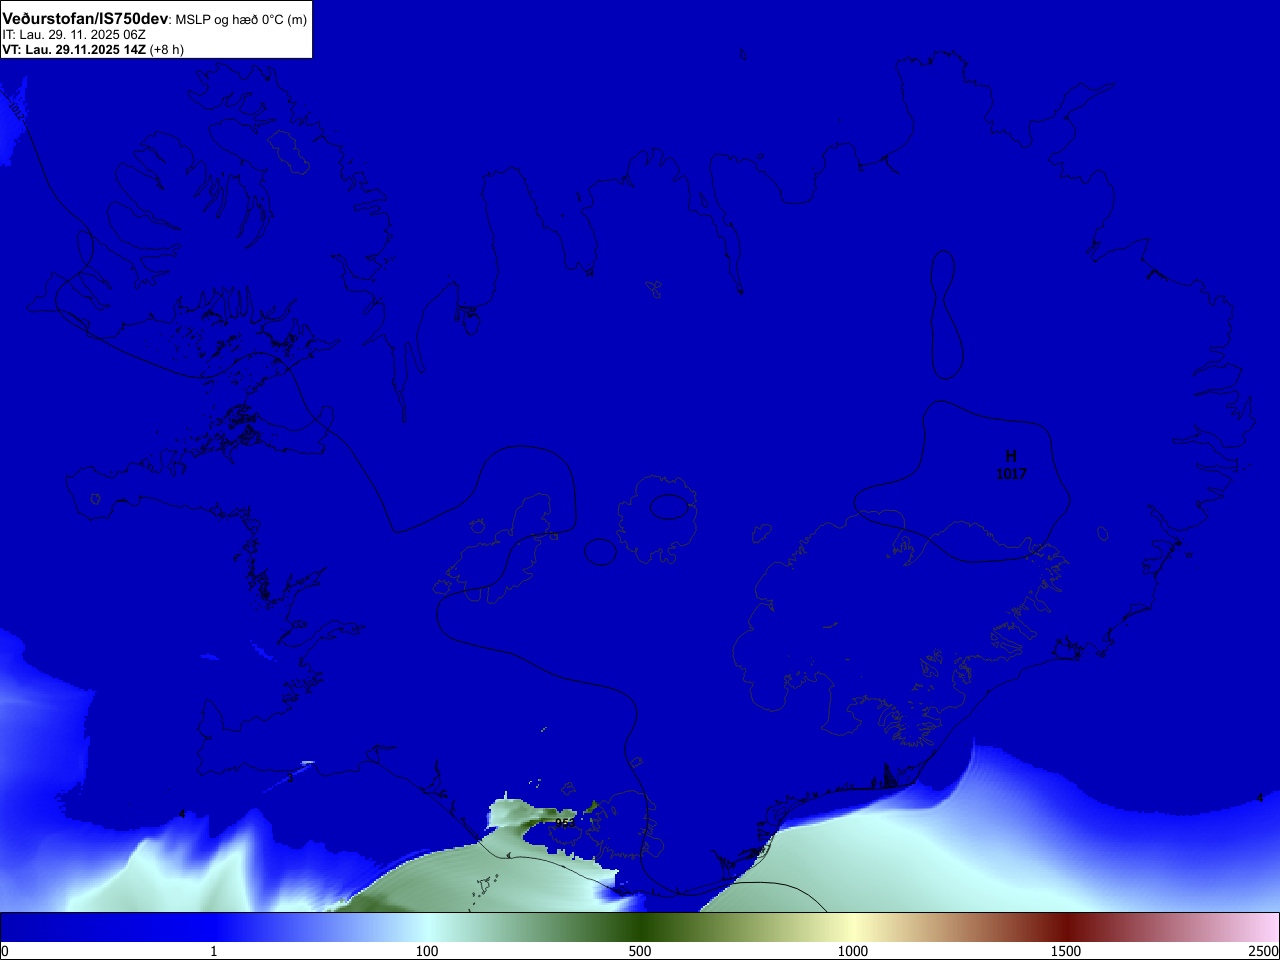The height and width of the screenshot is (960, 1280).
Task: Click the 2500 tick on the color scale
Action: pos(1264,951)
